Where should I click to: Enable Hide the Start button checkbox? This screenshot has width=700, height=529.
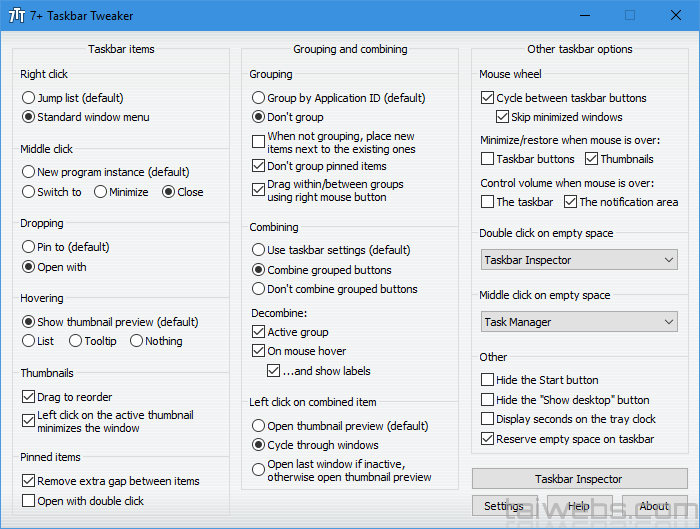pos(488,380)
